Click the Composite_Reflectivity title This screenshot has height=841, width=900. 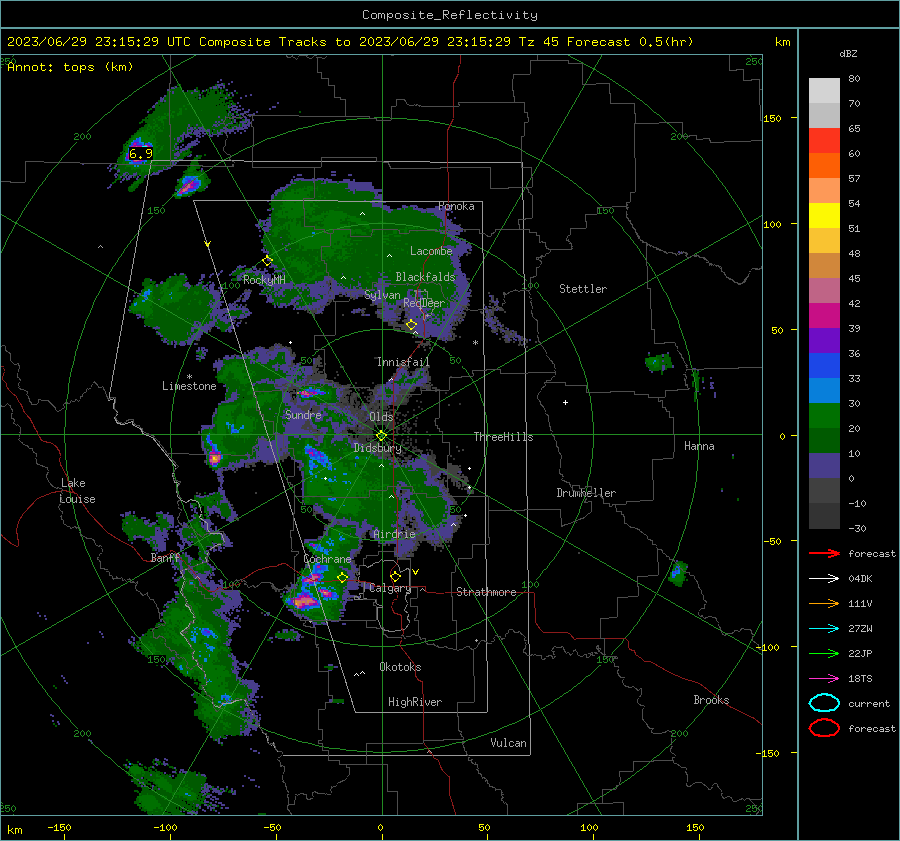tap(449, 15)
